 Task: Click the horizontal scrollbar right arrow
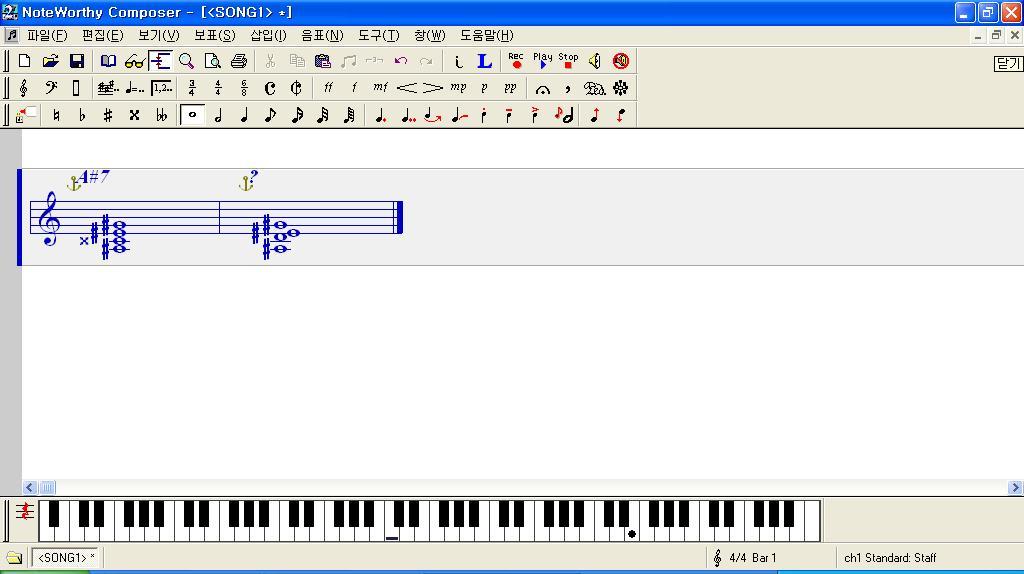(1015, 488)
